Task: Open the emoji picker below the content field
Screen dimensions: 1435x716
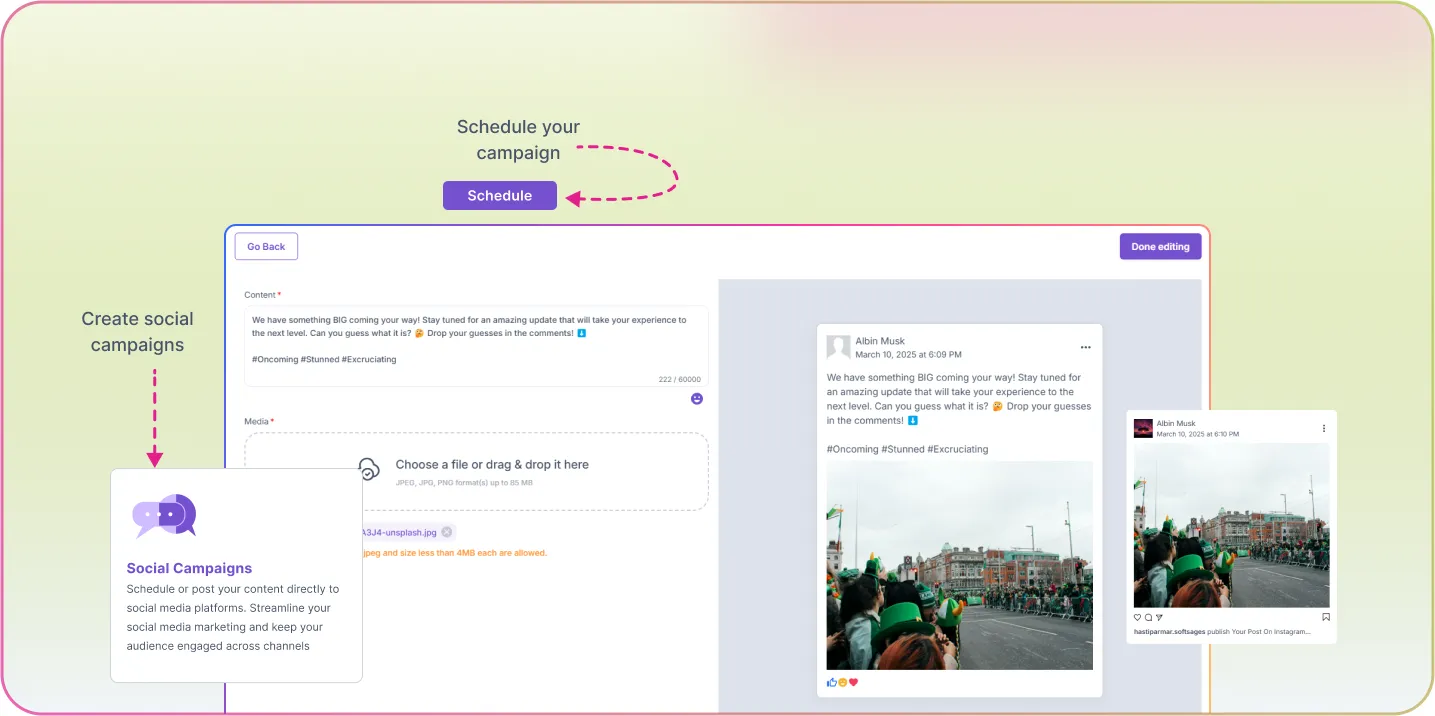Action: (x=697, y=398)
